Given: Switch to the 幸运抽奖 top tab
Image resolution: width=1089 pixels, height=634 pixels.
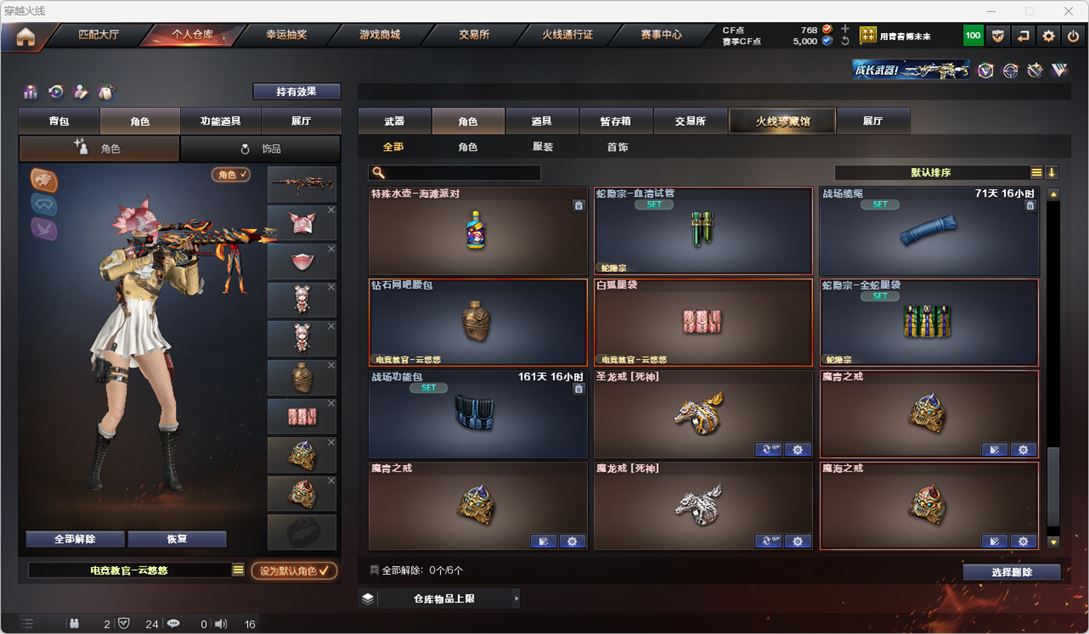Looking at the screenshot, I should (286, 35).
